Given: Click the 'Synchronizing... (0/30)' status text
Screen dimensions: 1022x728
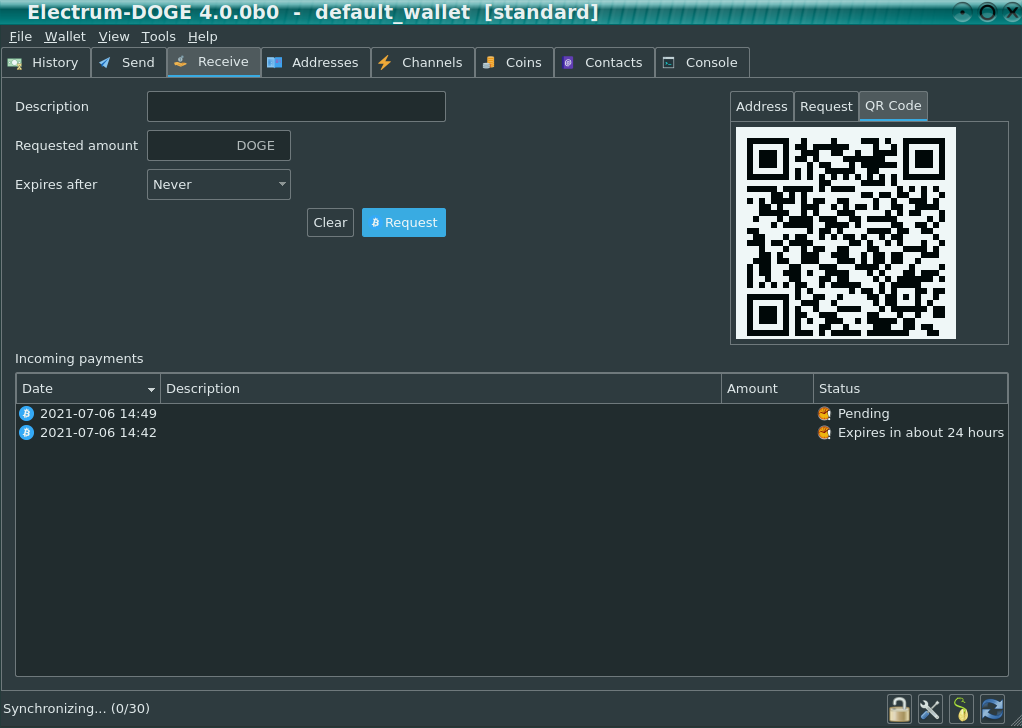Looking at the screenshot, I should coord(76,708).
